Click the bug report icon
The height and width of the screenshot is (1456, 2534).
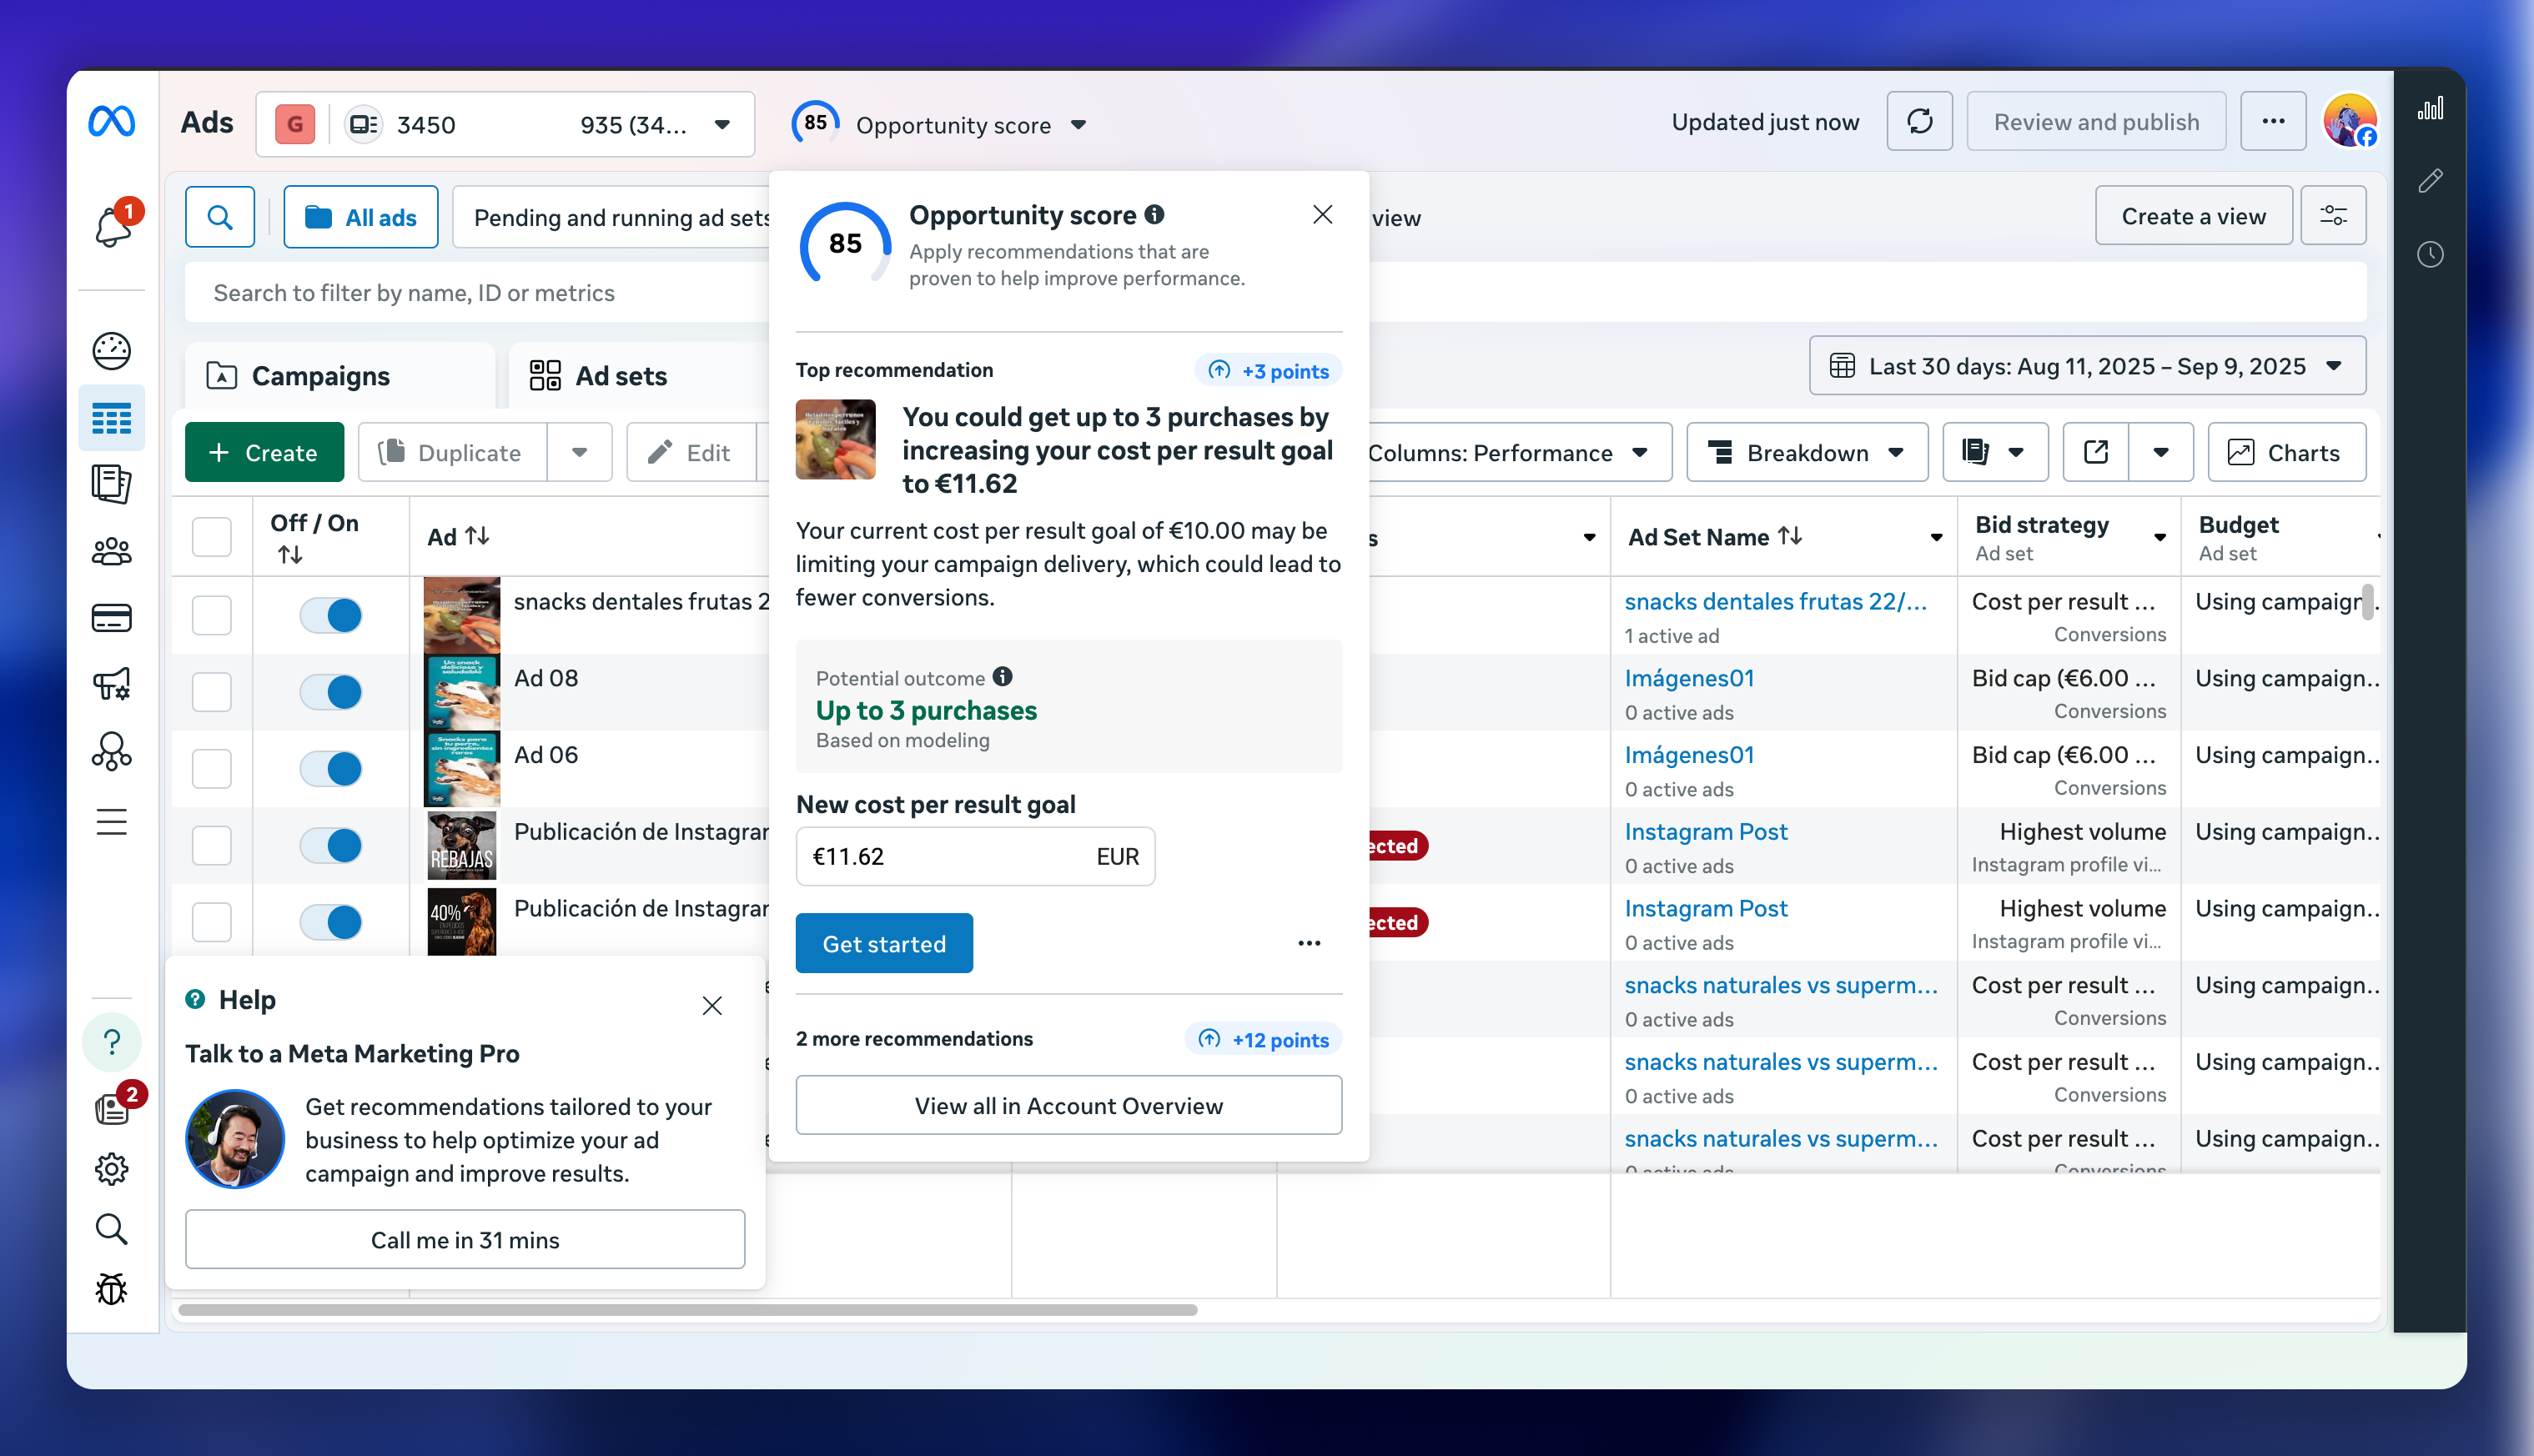[x=112, y=1288]
